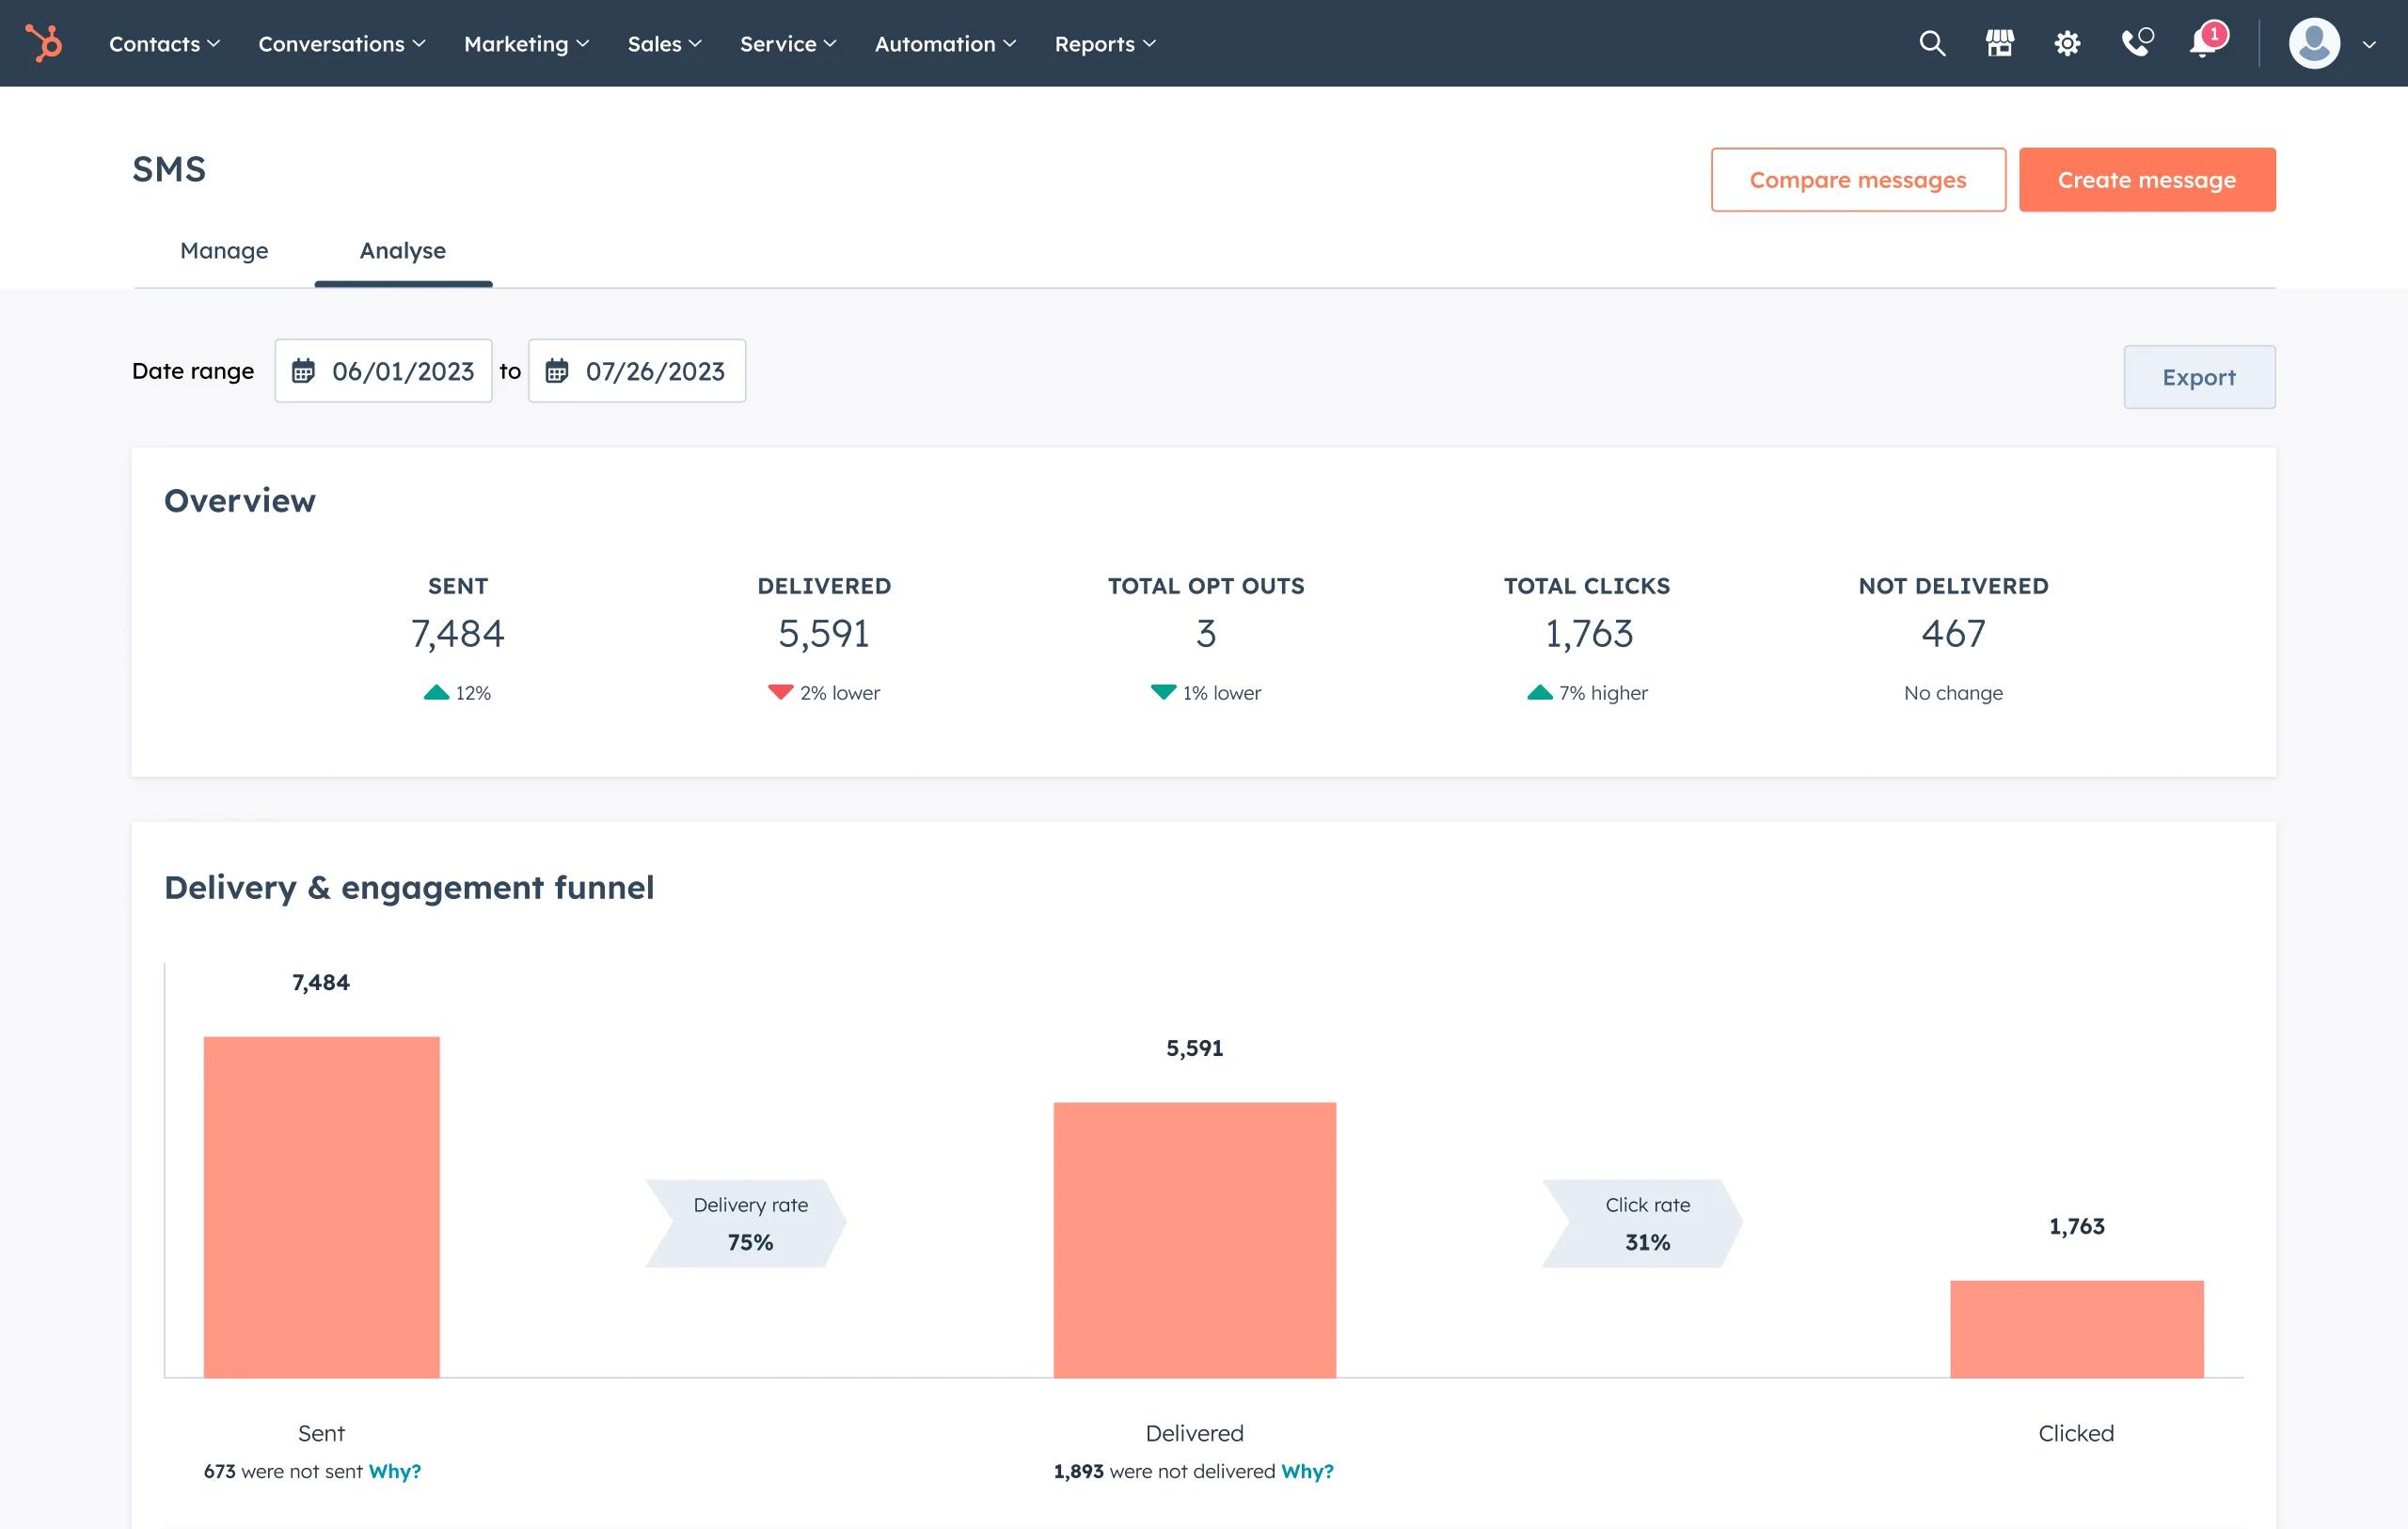Viewport: 2408px width, 1529px height.
Task: Click the Delivered bar in funnel chart
Action: tap(1194, 1239)
